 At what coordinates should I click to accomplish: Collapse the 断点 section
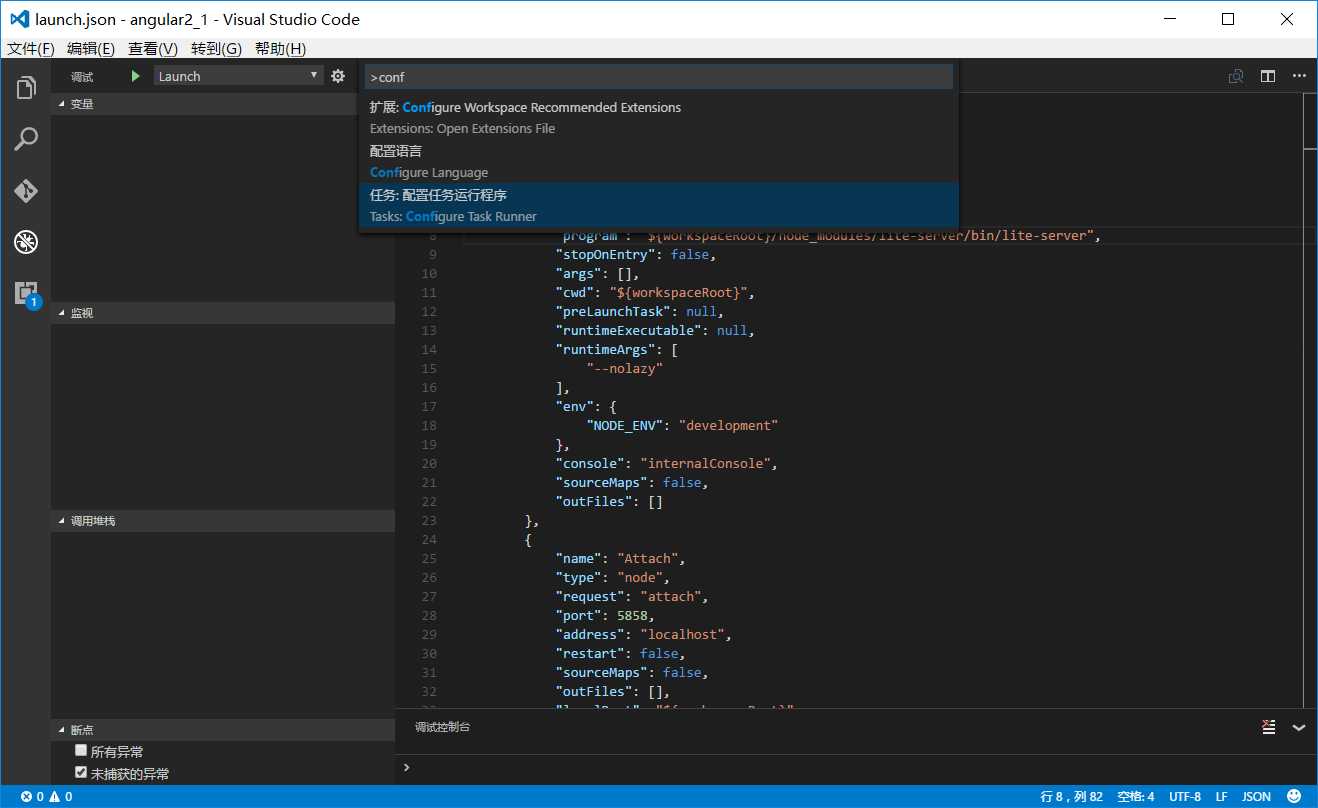pyautogui.click(x=223, y=730)
